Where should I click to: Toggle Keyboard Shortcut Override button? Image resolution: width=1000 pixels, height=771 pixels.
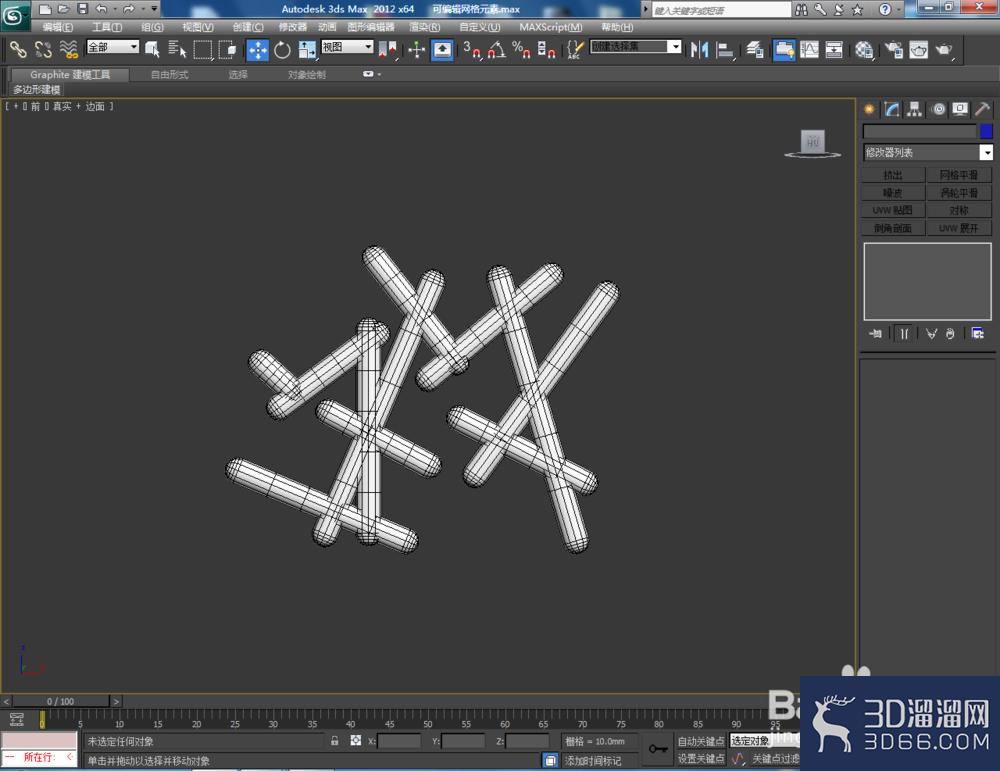[442, 49]
